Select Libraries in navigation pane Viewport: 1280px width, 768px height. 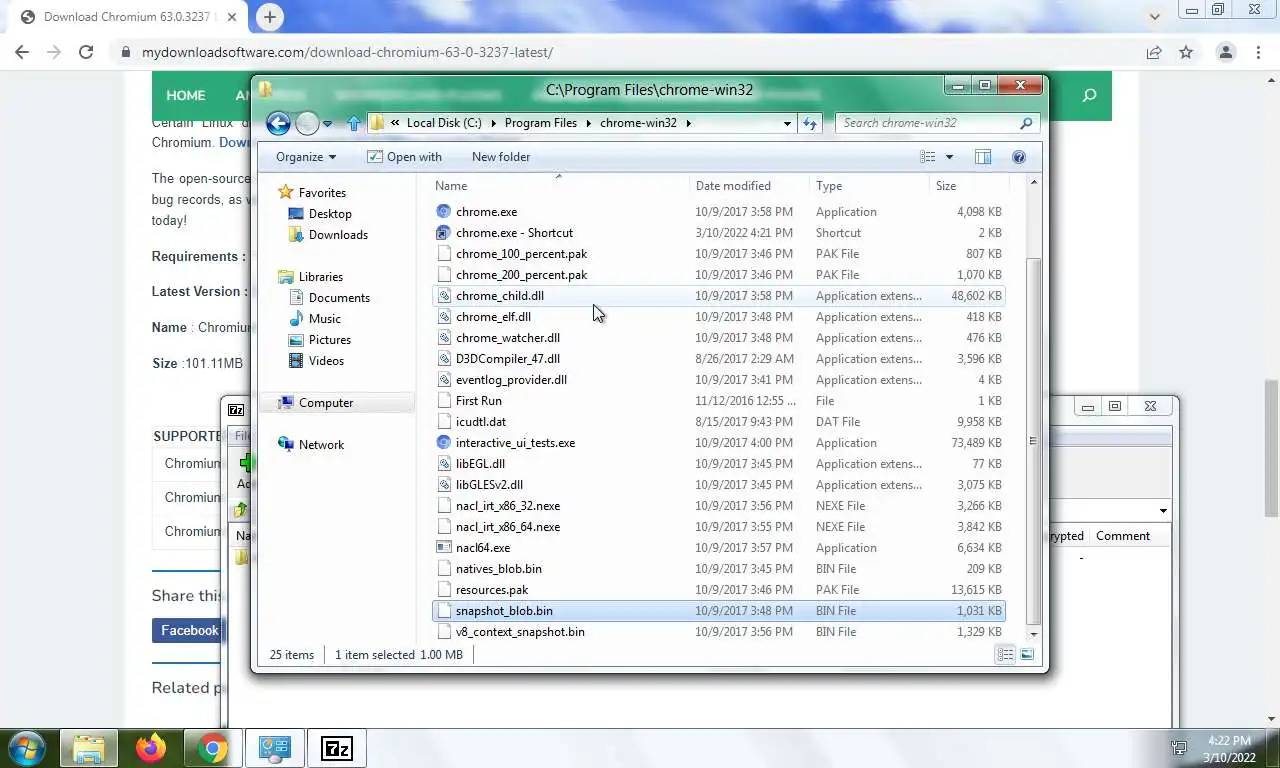[311, 276]
